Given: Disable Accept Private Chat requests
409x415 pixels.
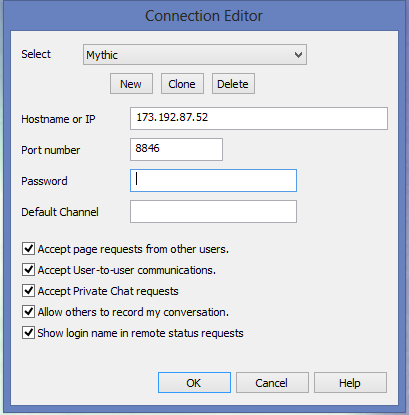Looking at the screenshot, I should coord(28,291).
